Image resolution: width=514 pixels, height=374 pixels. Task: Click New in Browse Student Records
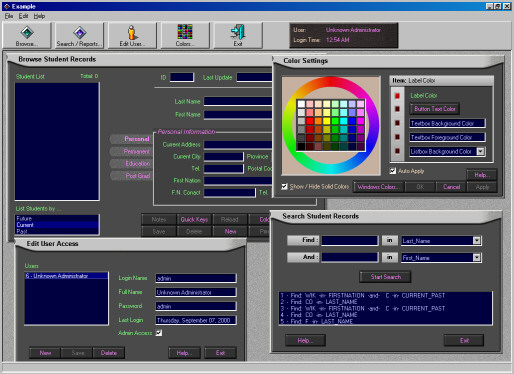(230, 231)
